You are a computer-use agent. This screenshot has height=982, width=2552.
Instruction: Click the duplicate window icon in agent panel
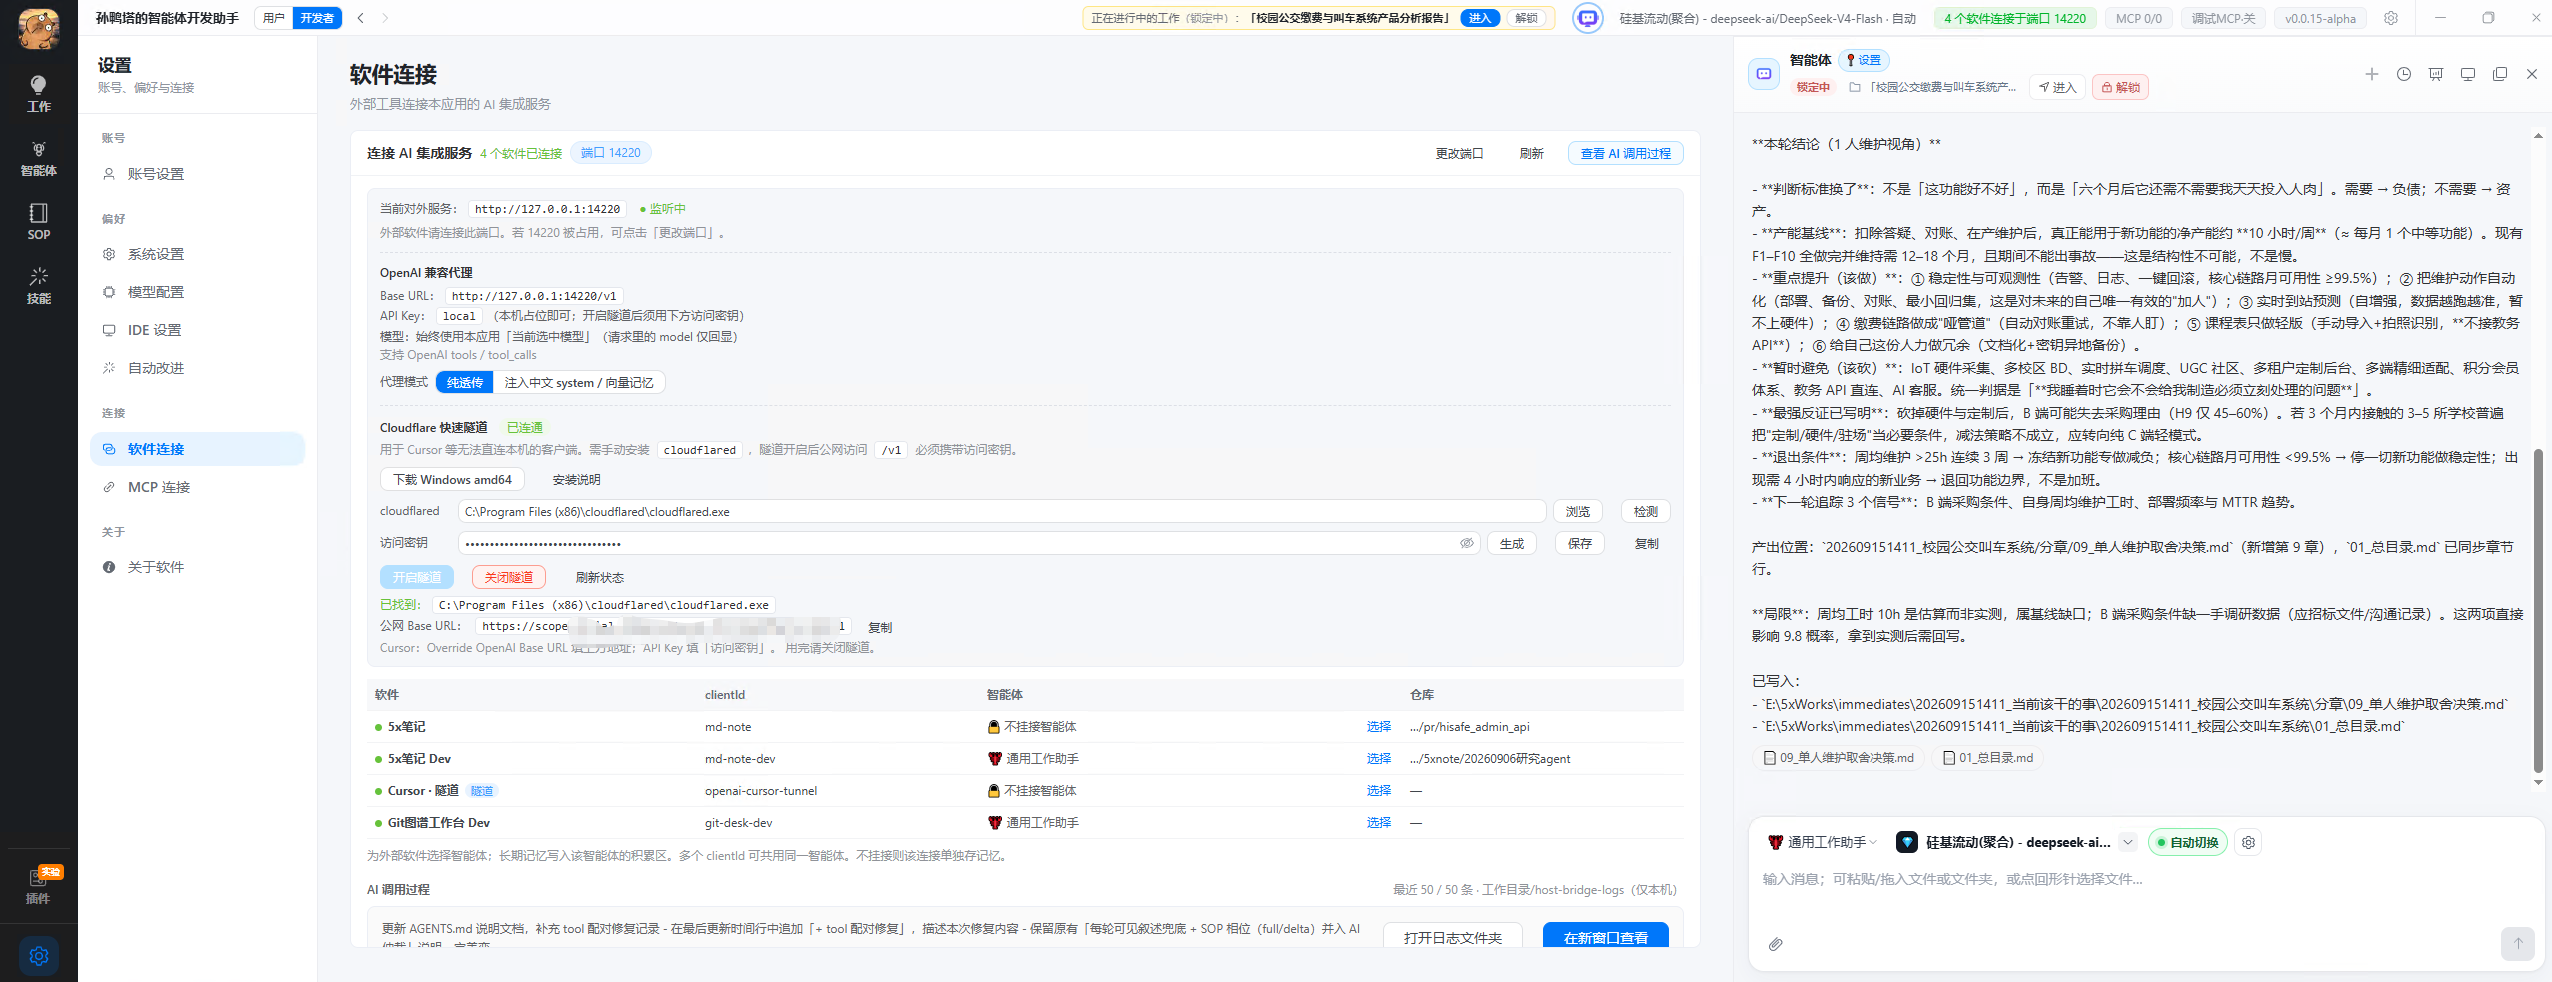click(2499, 74)
